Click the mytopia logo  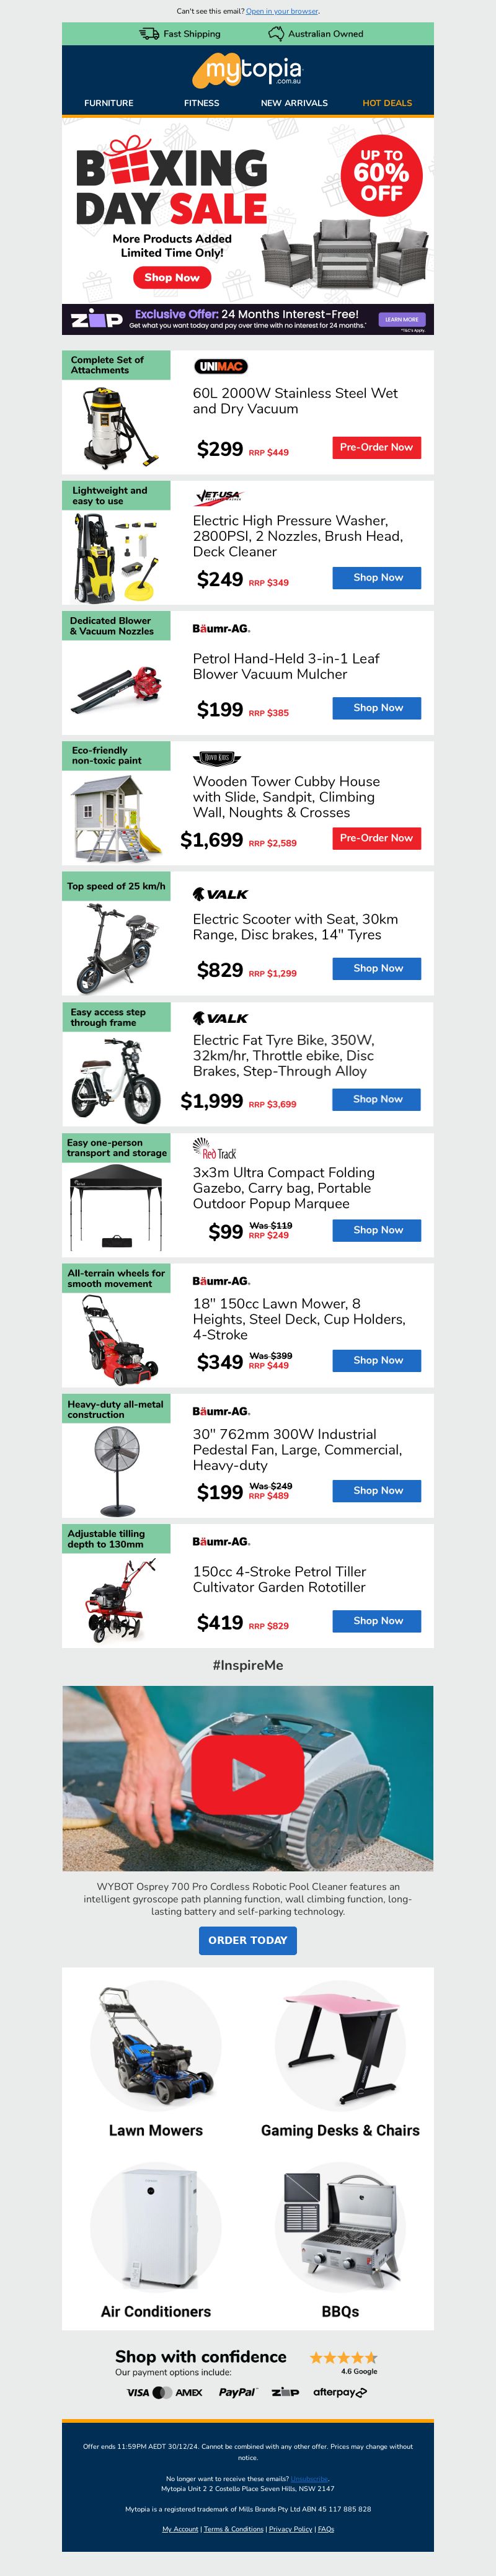coord(248,70)
